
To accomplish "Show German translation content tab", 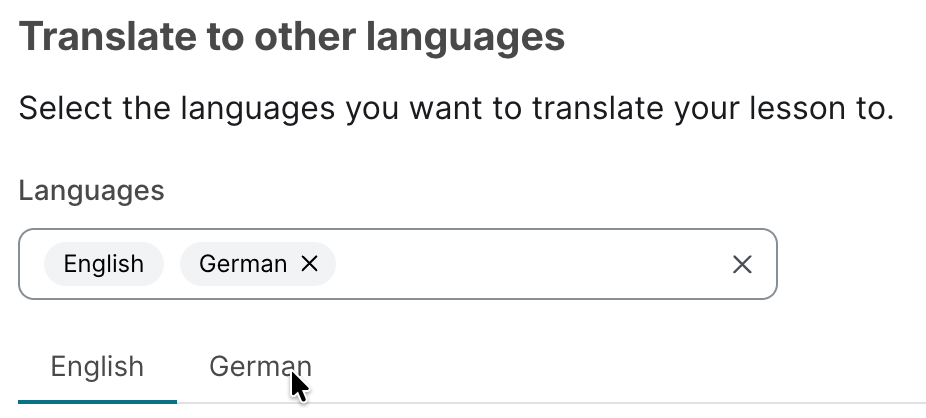I will [x=260, y=367].
